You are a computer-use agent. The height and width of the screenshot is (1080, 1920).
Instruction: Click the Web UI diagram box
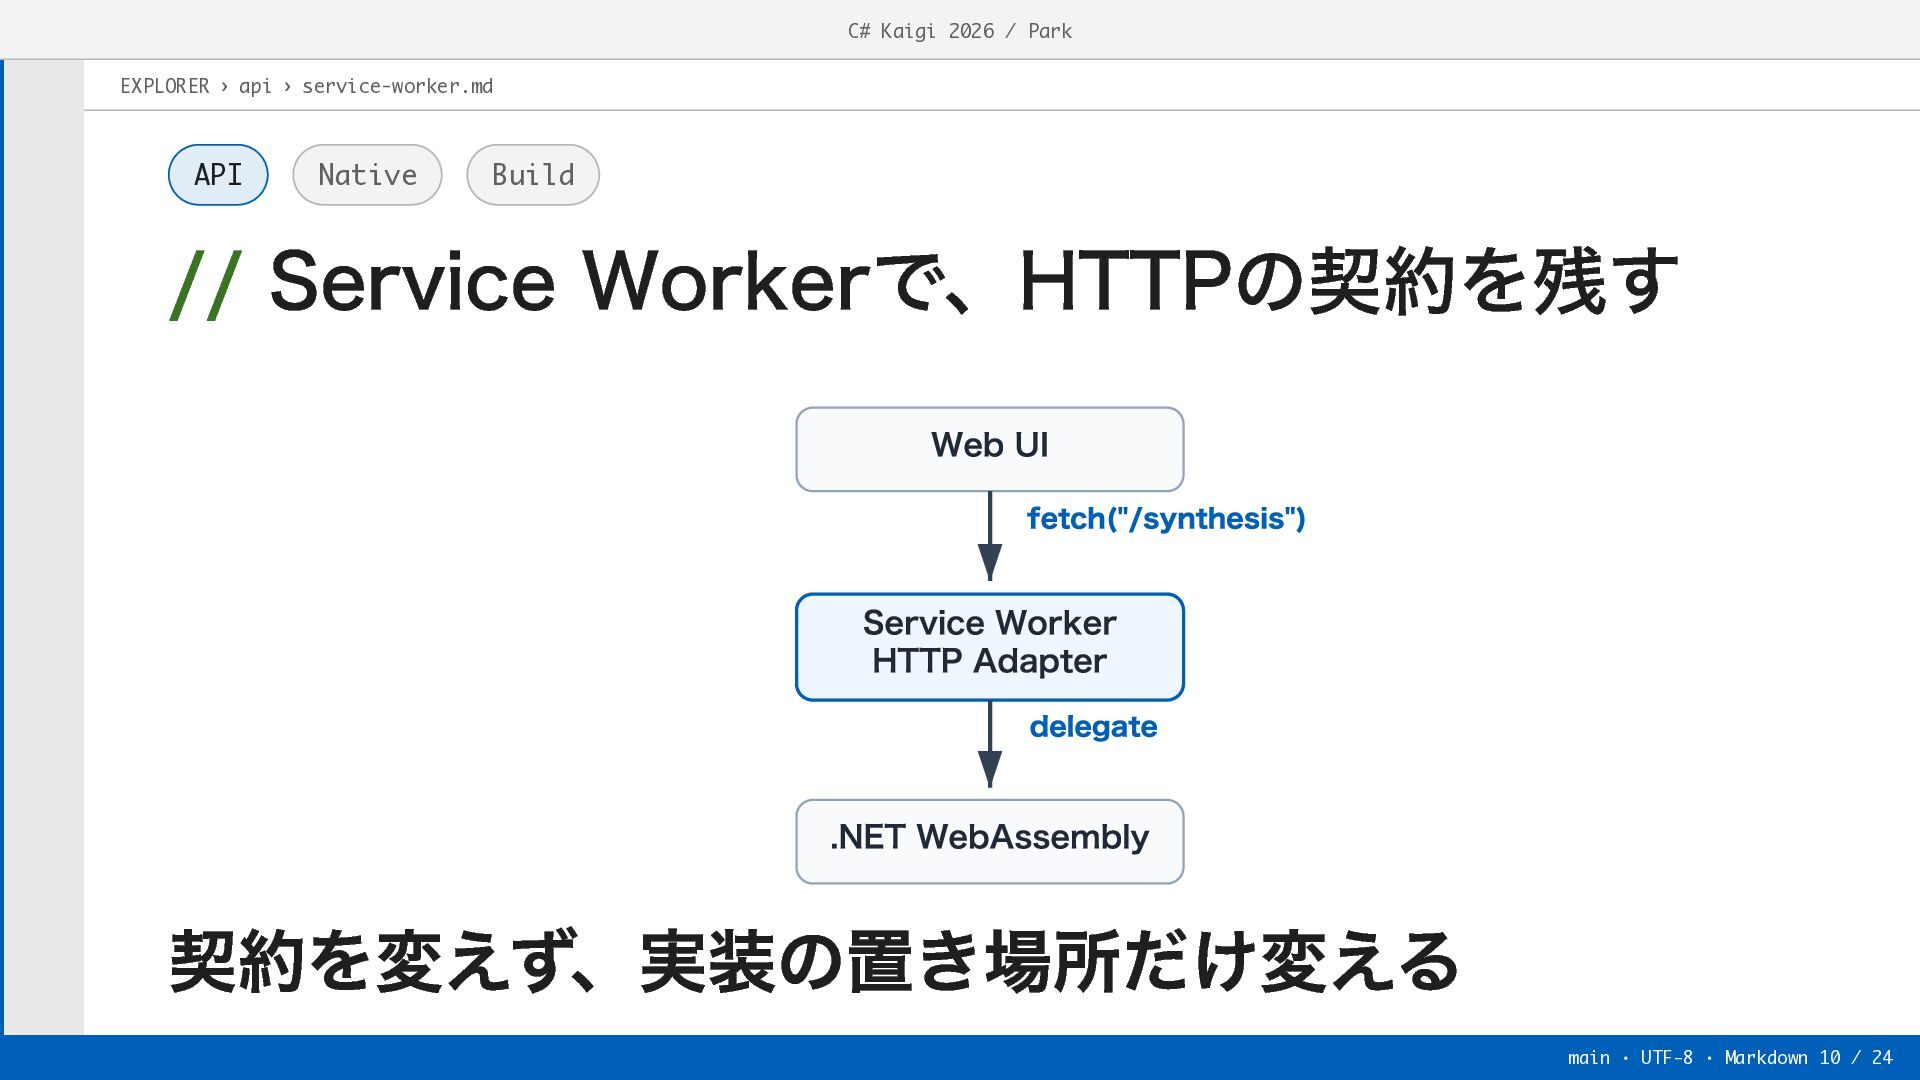point(990,449)
